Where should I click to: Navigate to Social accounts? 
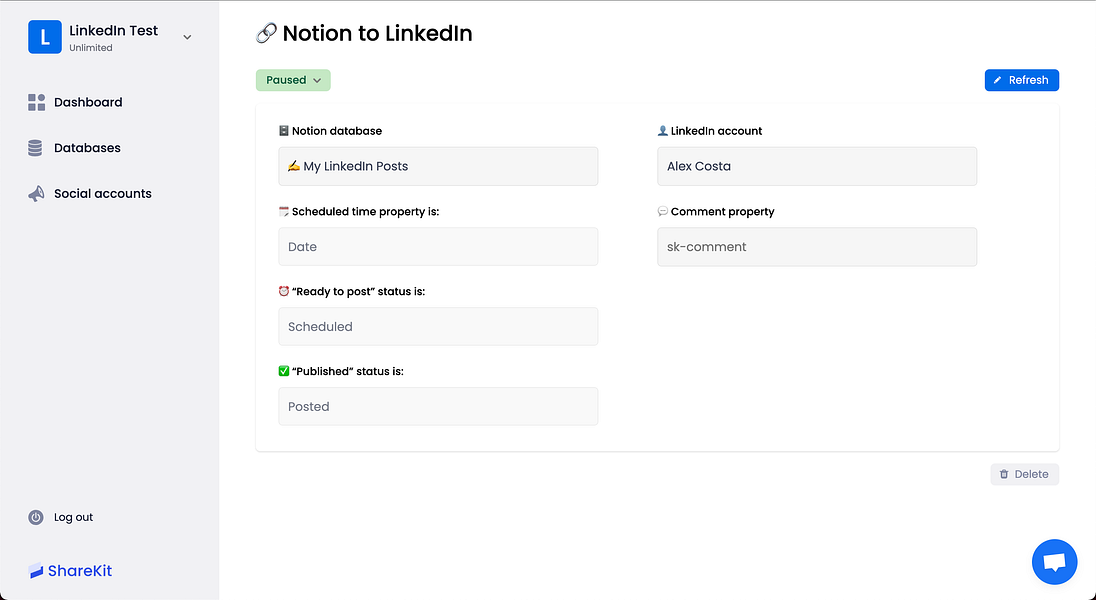[102, 194]
